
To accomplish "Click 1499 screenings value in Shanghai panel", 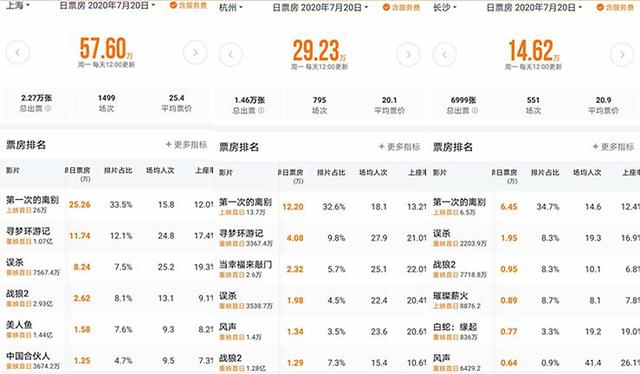I will pyautogui.click(x=107, y=98).
